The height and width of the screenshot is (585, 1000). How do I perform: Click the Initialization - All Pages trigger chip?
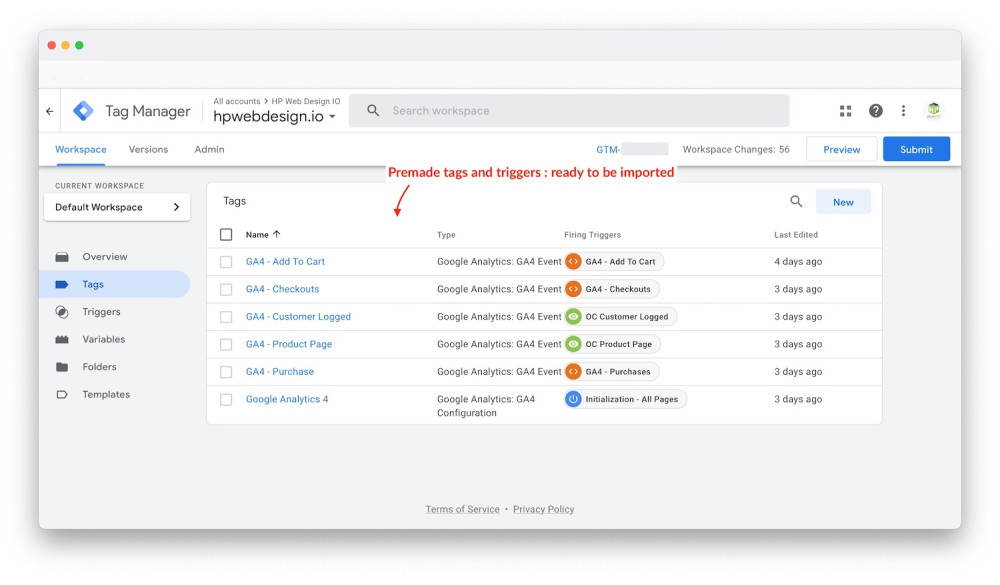pos(625,399)
